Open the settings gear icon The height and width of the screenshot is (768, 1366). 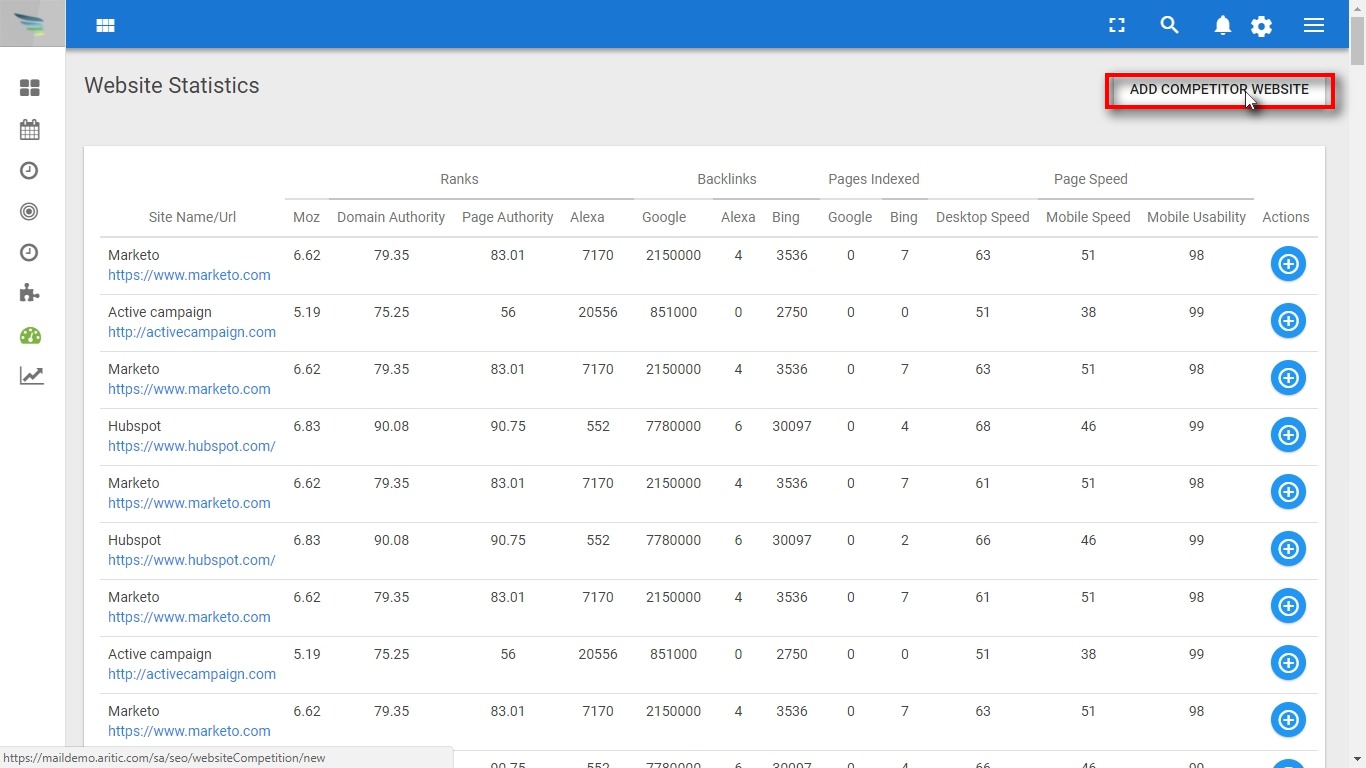coord(1262,26)
